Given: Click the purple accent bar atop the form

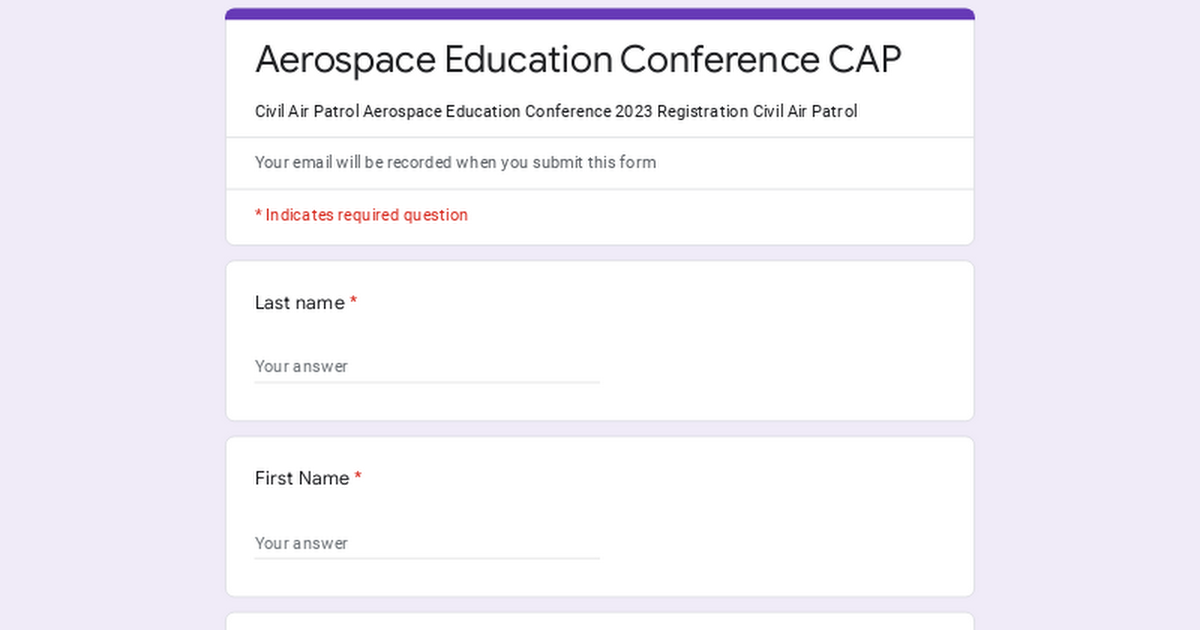Looking at the screenshot, I should 600,14.
